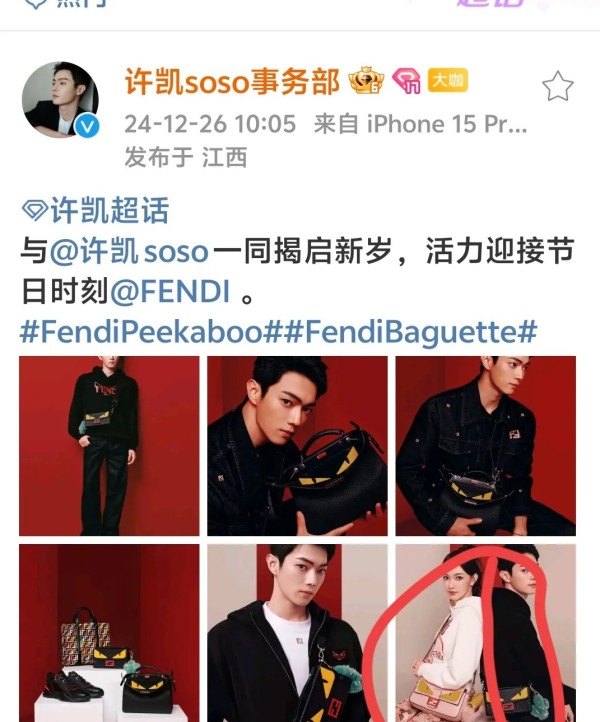Image resolution: width=600 pixels, height=722 pixels.
Task: Tap the blue verified V badge
Action: (87, 126)
